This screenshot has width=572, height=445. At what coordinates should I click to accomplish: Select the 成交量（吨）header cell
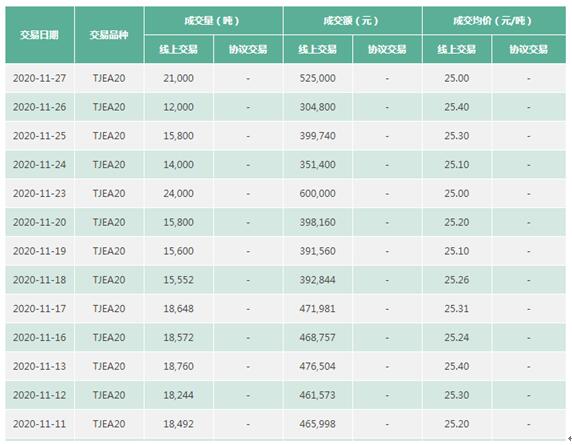pos(213,20)
